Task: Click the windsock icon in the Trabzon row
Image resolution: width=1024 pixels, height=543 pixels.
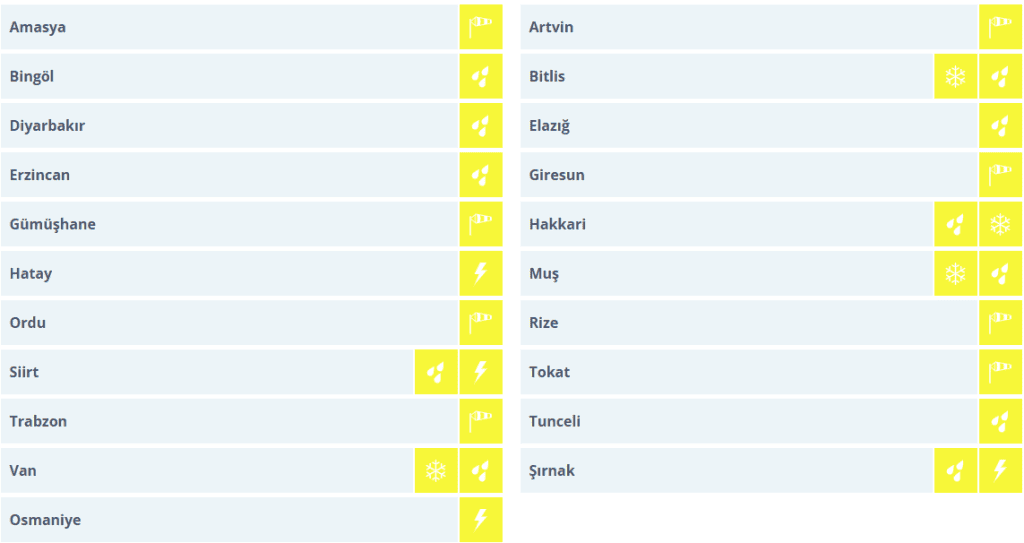Action: [x=480, y=421]
